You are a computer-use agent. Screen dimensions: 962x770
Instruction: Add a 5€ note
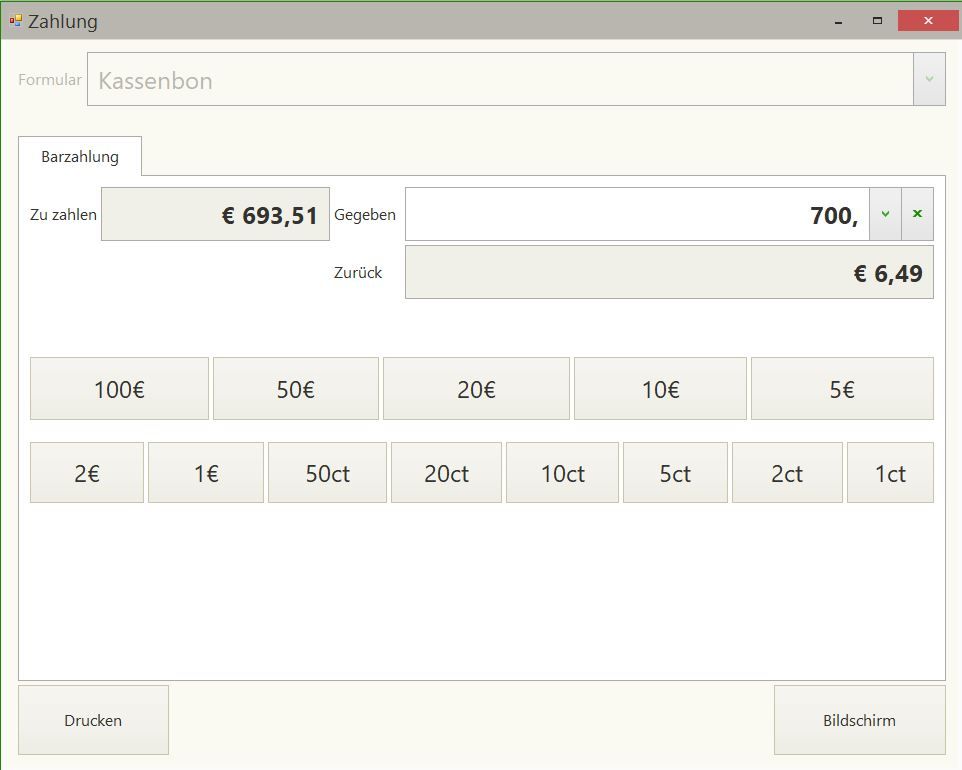(842, 389)
